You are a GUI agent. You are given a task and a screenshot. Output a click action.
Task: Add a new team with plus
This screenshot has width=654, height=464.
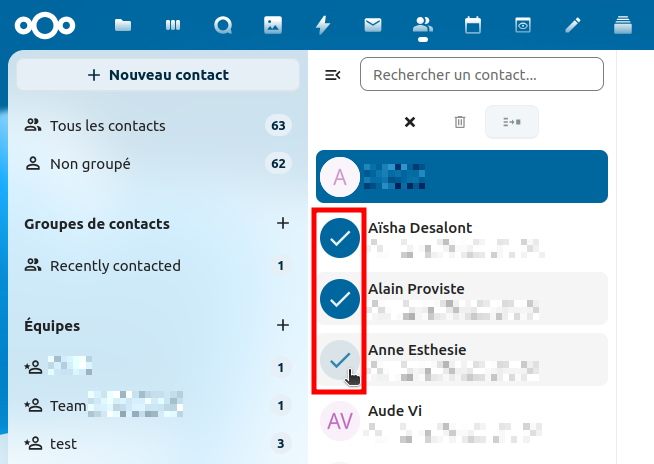(283, 326)
